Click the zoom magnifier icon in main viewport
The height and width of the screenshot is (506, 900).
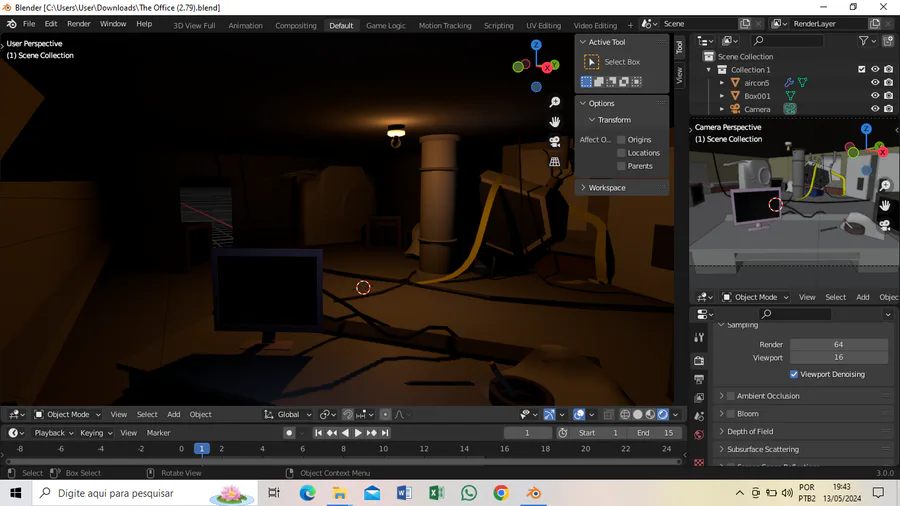(555, 102)
